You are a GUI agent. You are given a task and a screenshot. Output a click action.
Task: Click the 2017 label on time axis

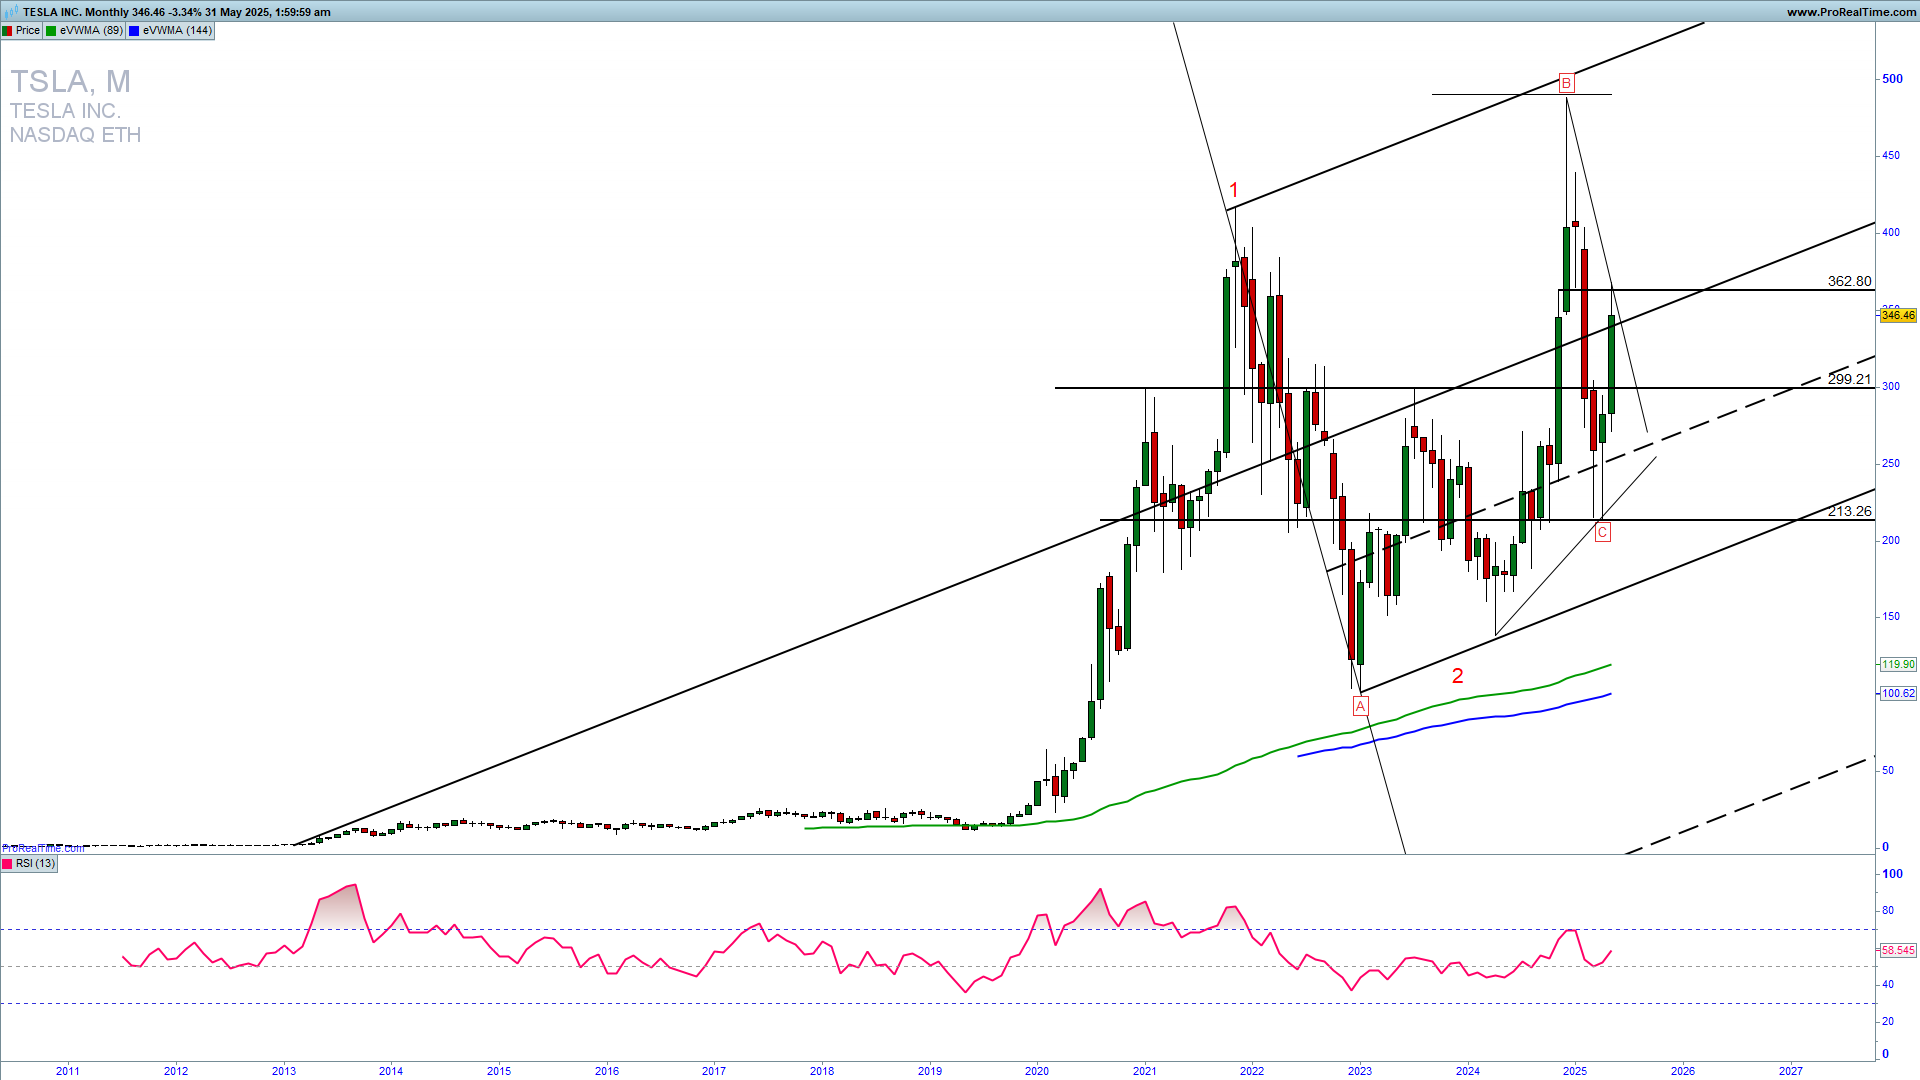(x=714, y=1071)
